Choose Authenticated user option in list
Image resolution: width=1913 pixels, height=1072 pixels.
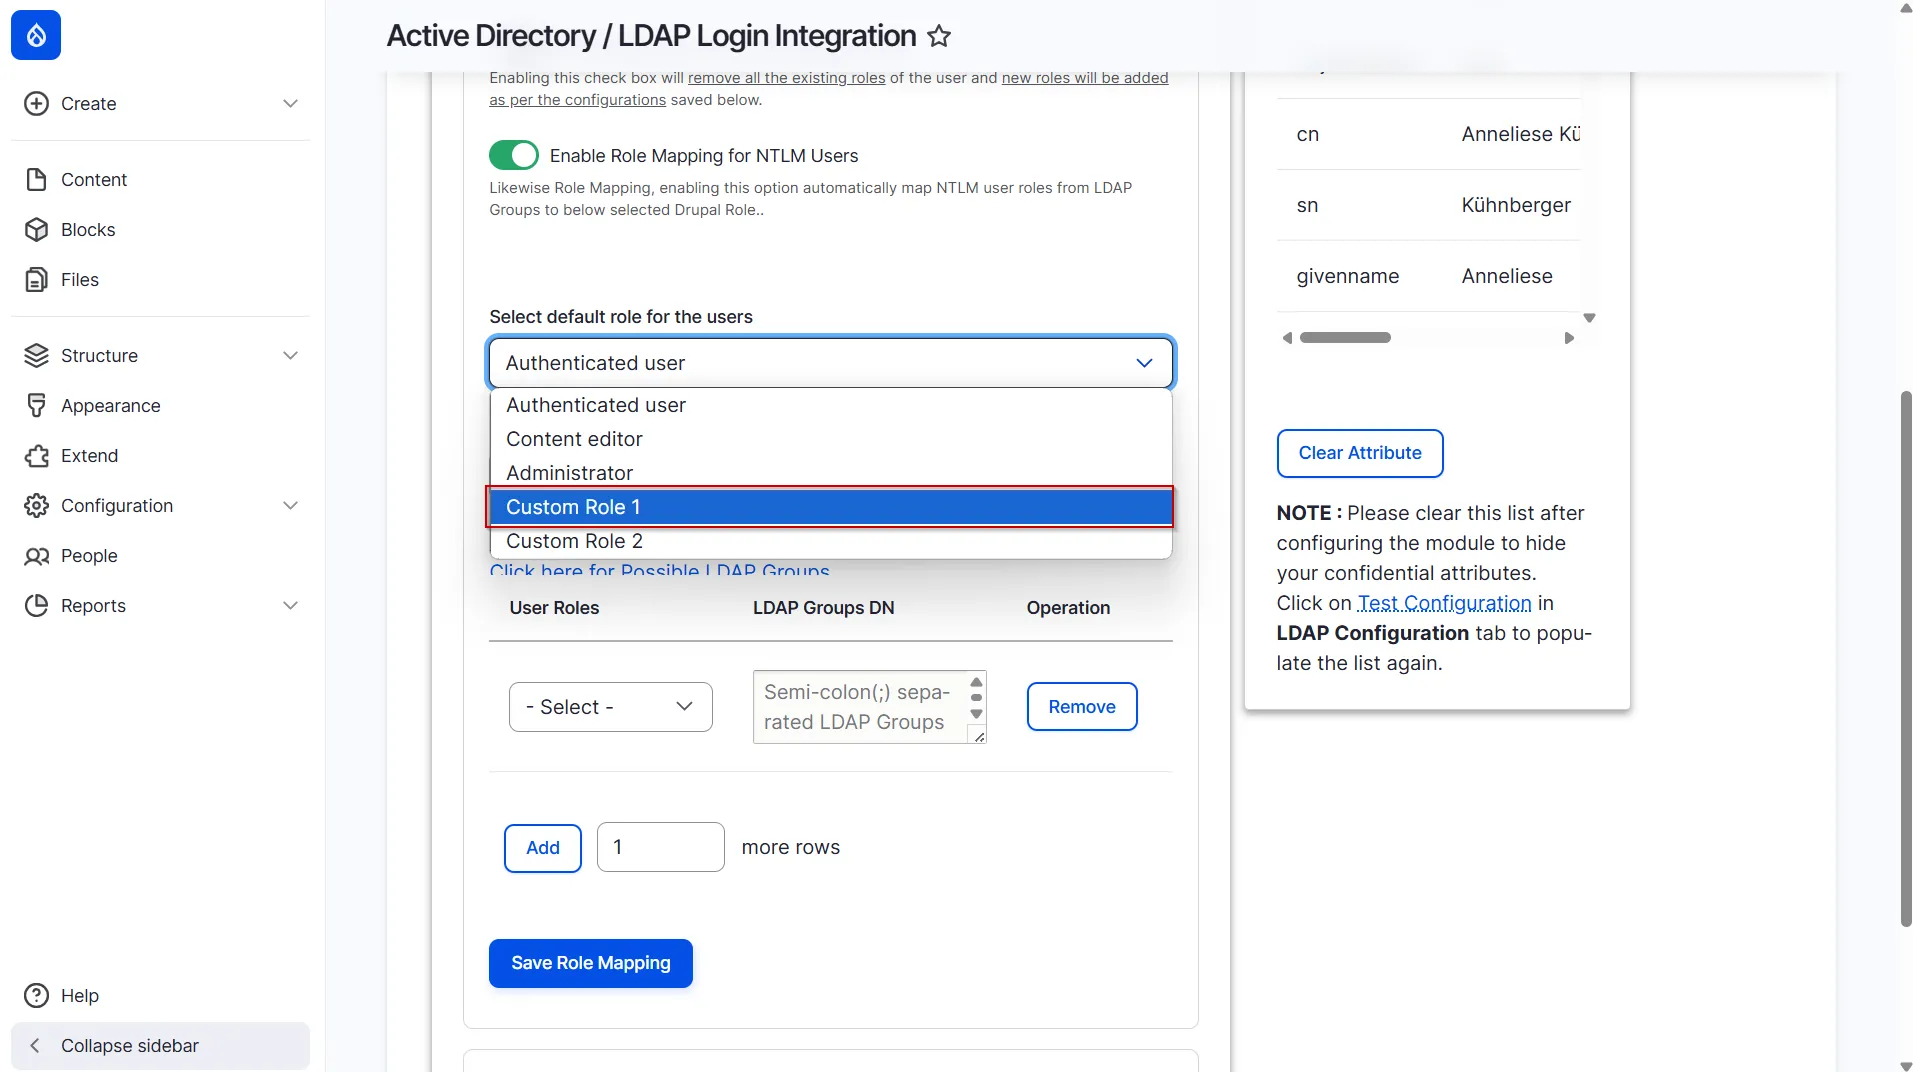tap(831, 405)
